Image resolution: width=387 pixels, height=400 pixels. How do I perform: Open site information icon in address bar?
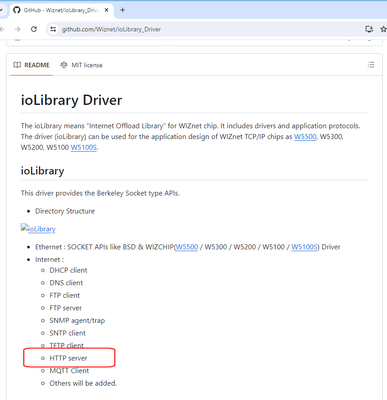click(x=53, y=29)
